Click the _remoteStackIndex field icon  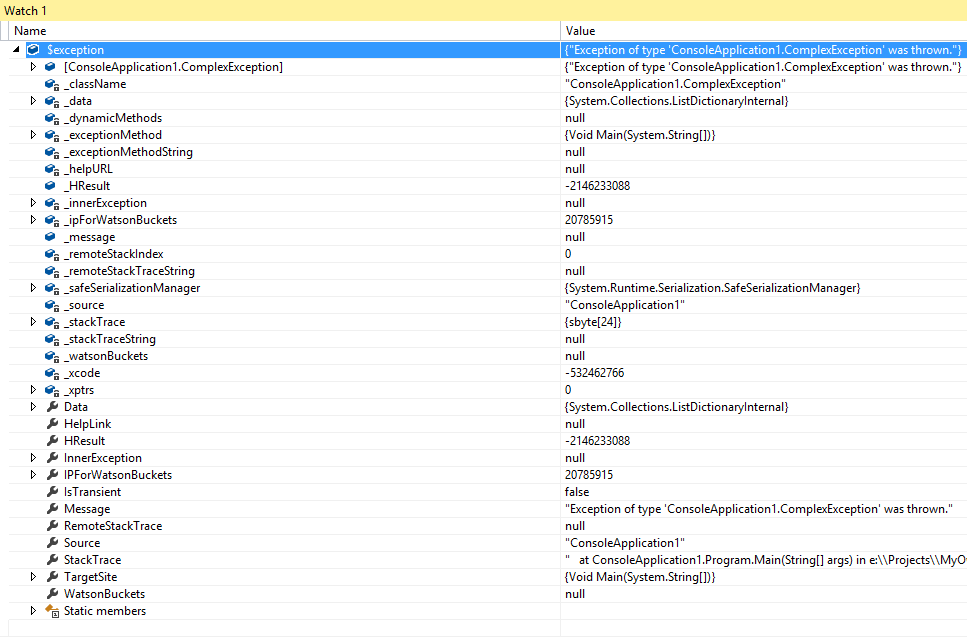coord(52,255)
